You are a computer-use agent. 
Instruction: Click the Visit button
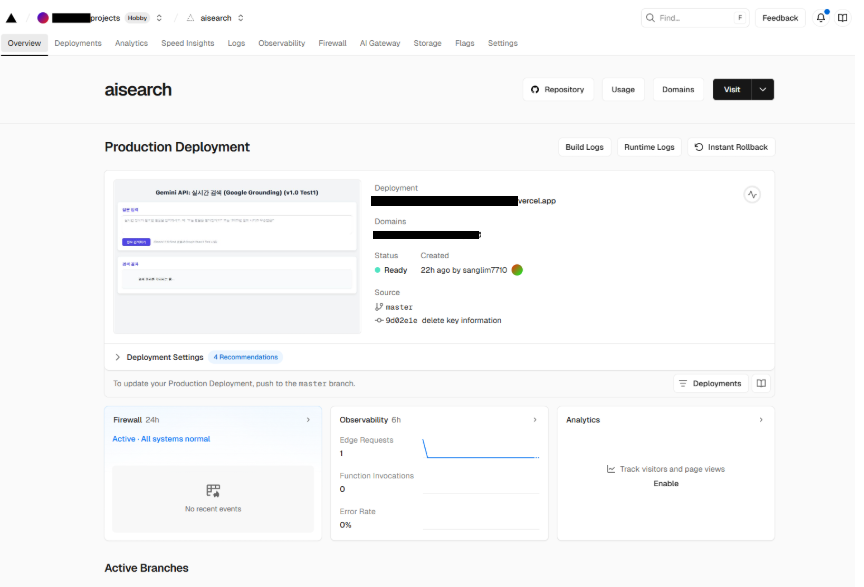(x=732, y=89)
